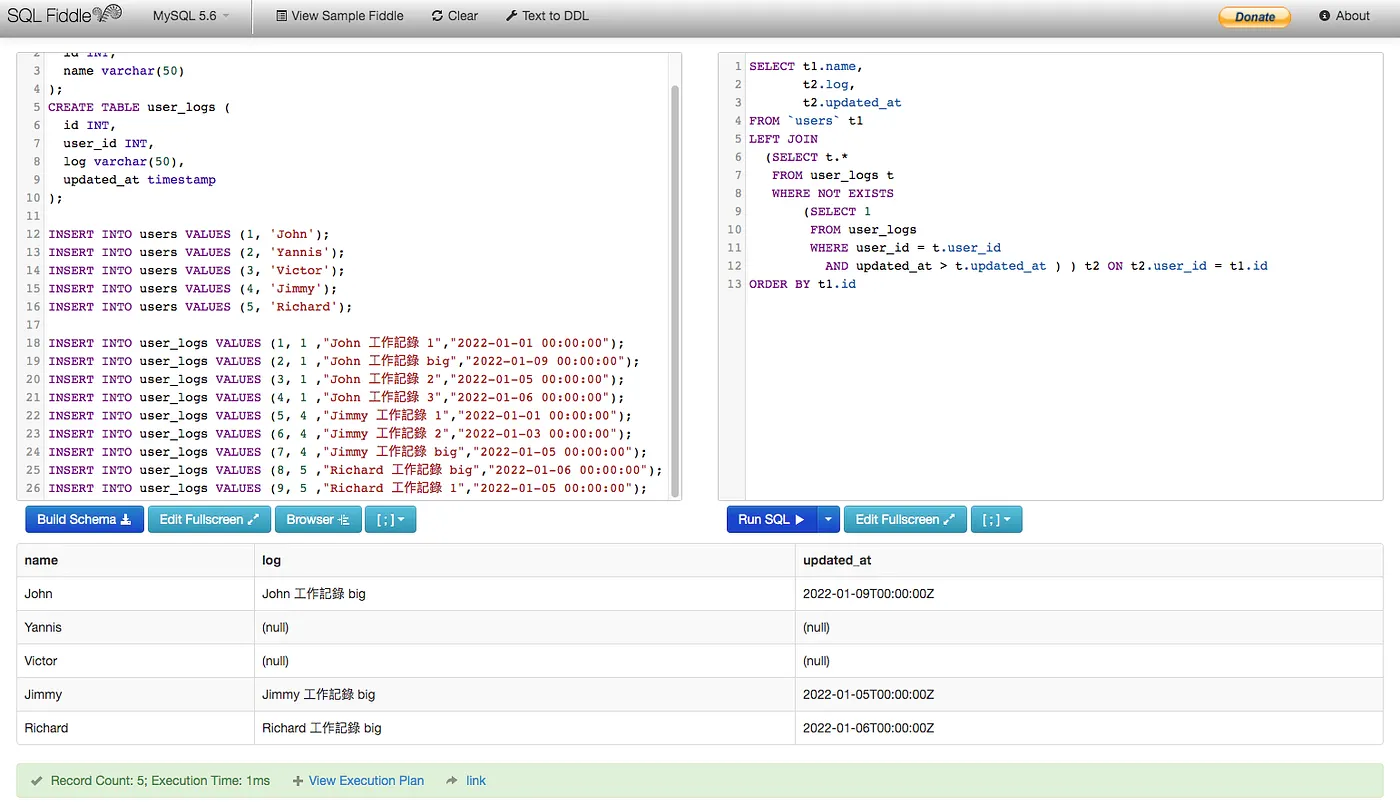Place cursor on the LEFT JOIN line
Screen dimensions: 1400x808
pos(783,139)
